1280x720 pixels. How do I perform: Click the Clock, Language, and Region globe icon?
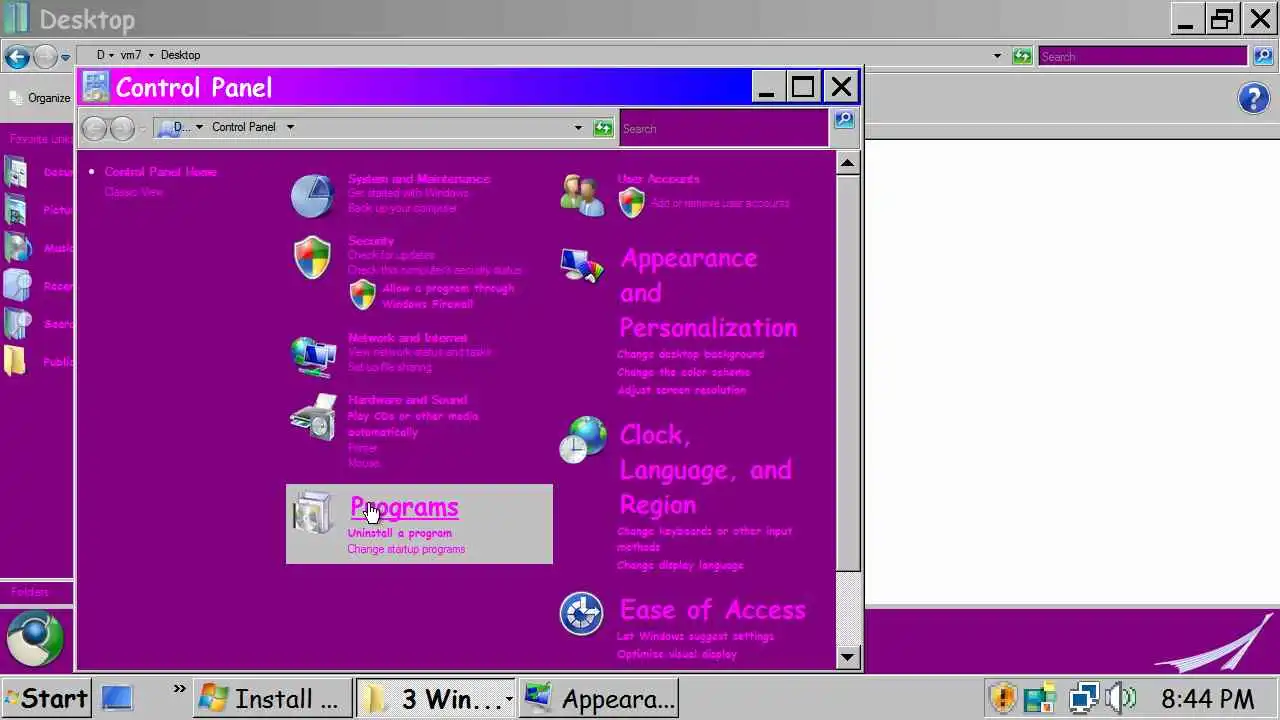tap(583, 440)
